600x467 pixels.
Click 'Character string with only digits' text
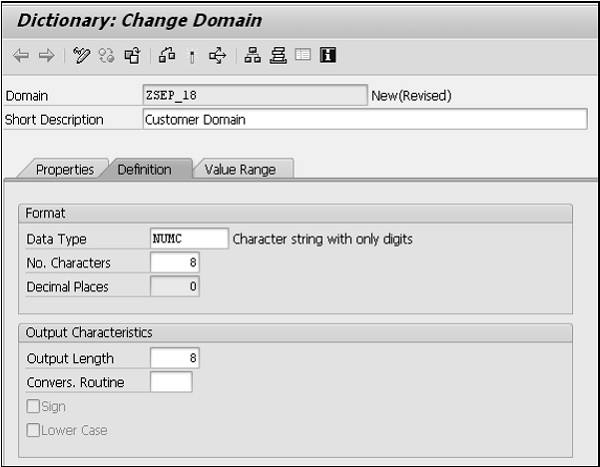tap(323, 239)
